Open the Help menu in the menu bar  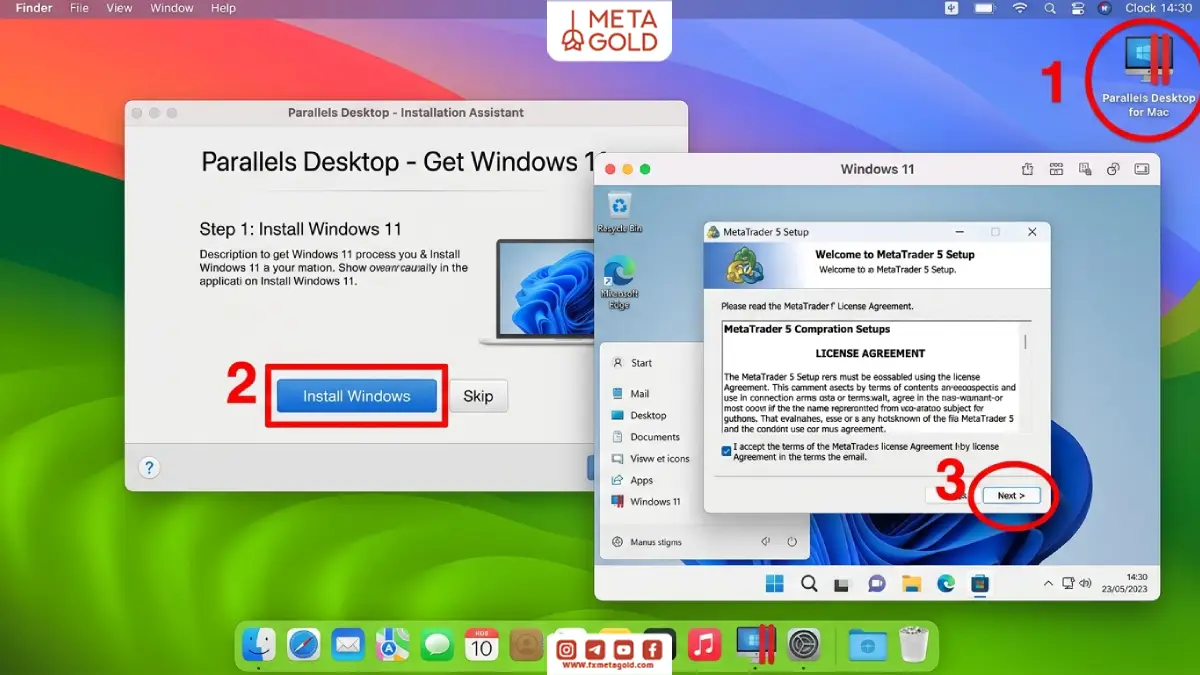click(x=223, y=8)
